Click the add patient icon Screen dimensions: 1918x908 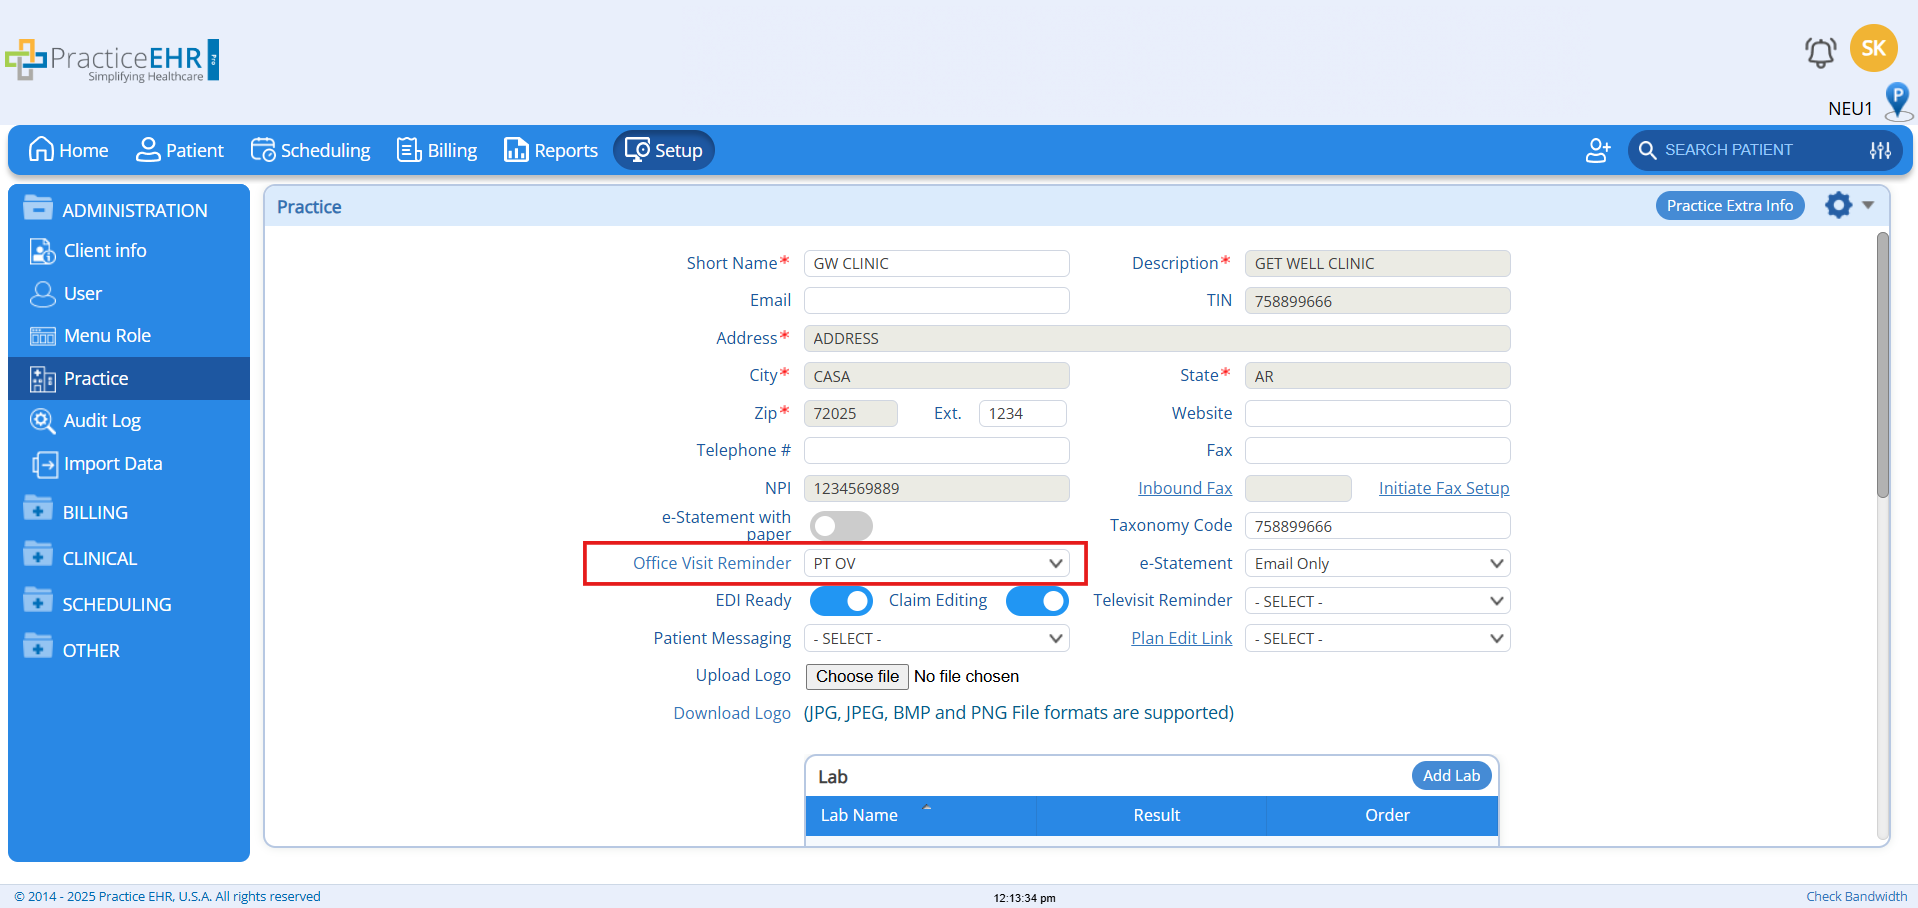(x=1597, y=150)
